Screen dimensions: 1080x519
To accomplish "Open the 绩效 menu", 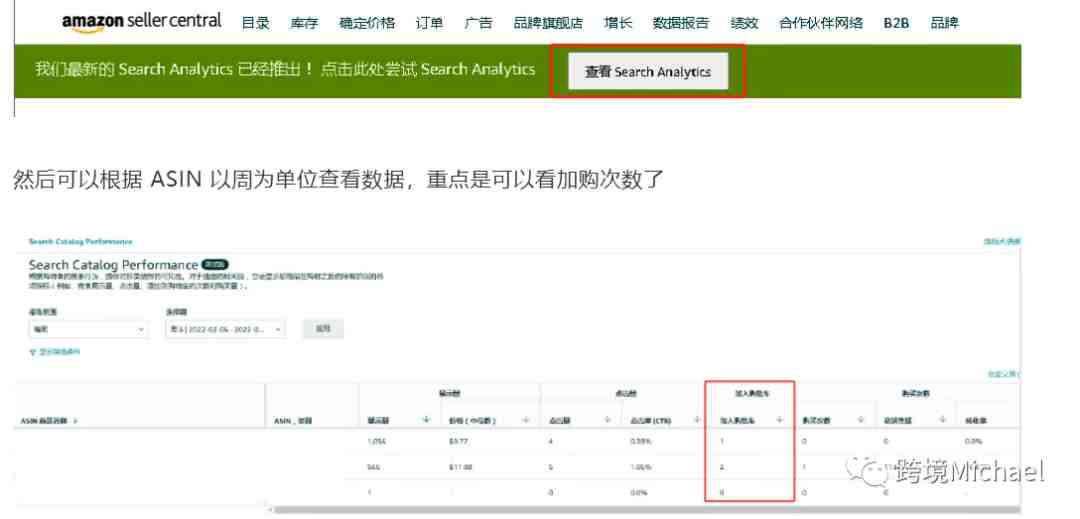I will click(745, 23).
